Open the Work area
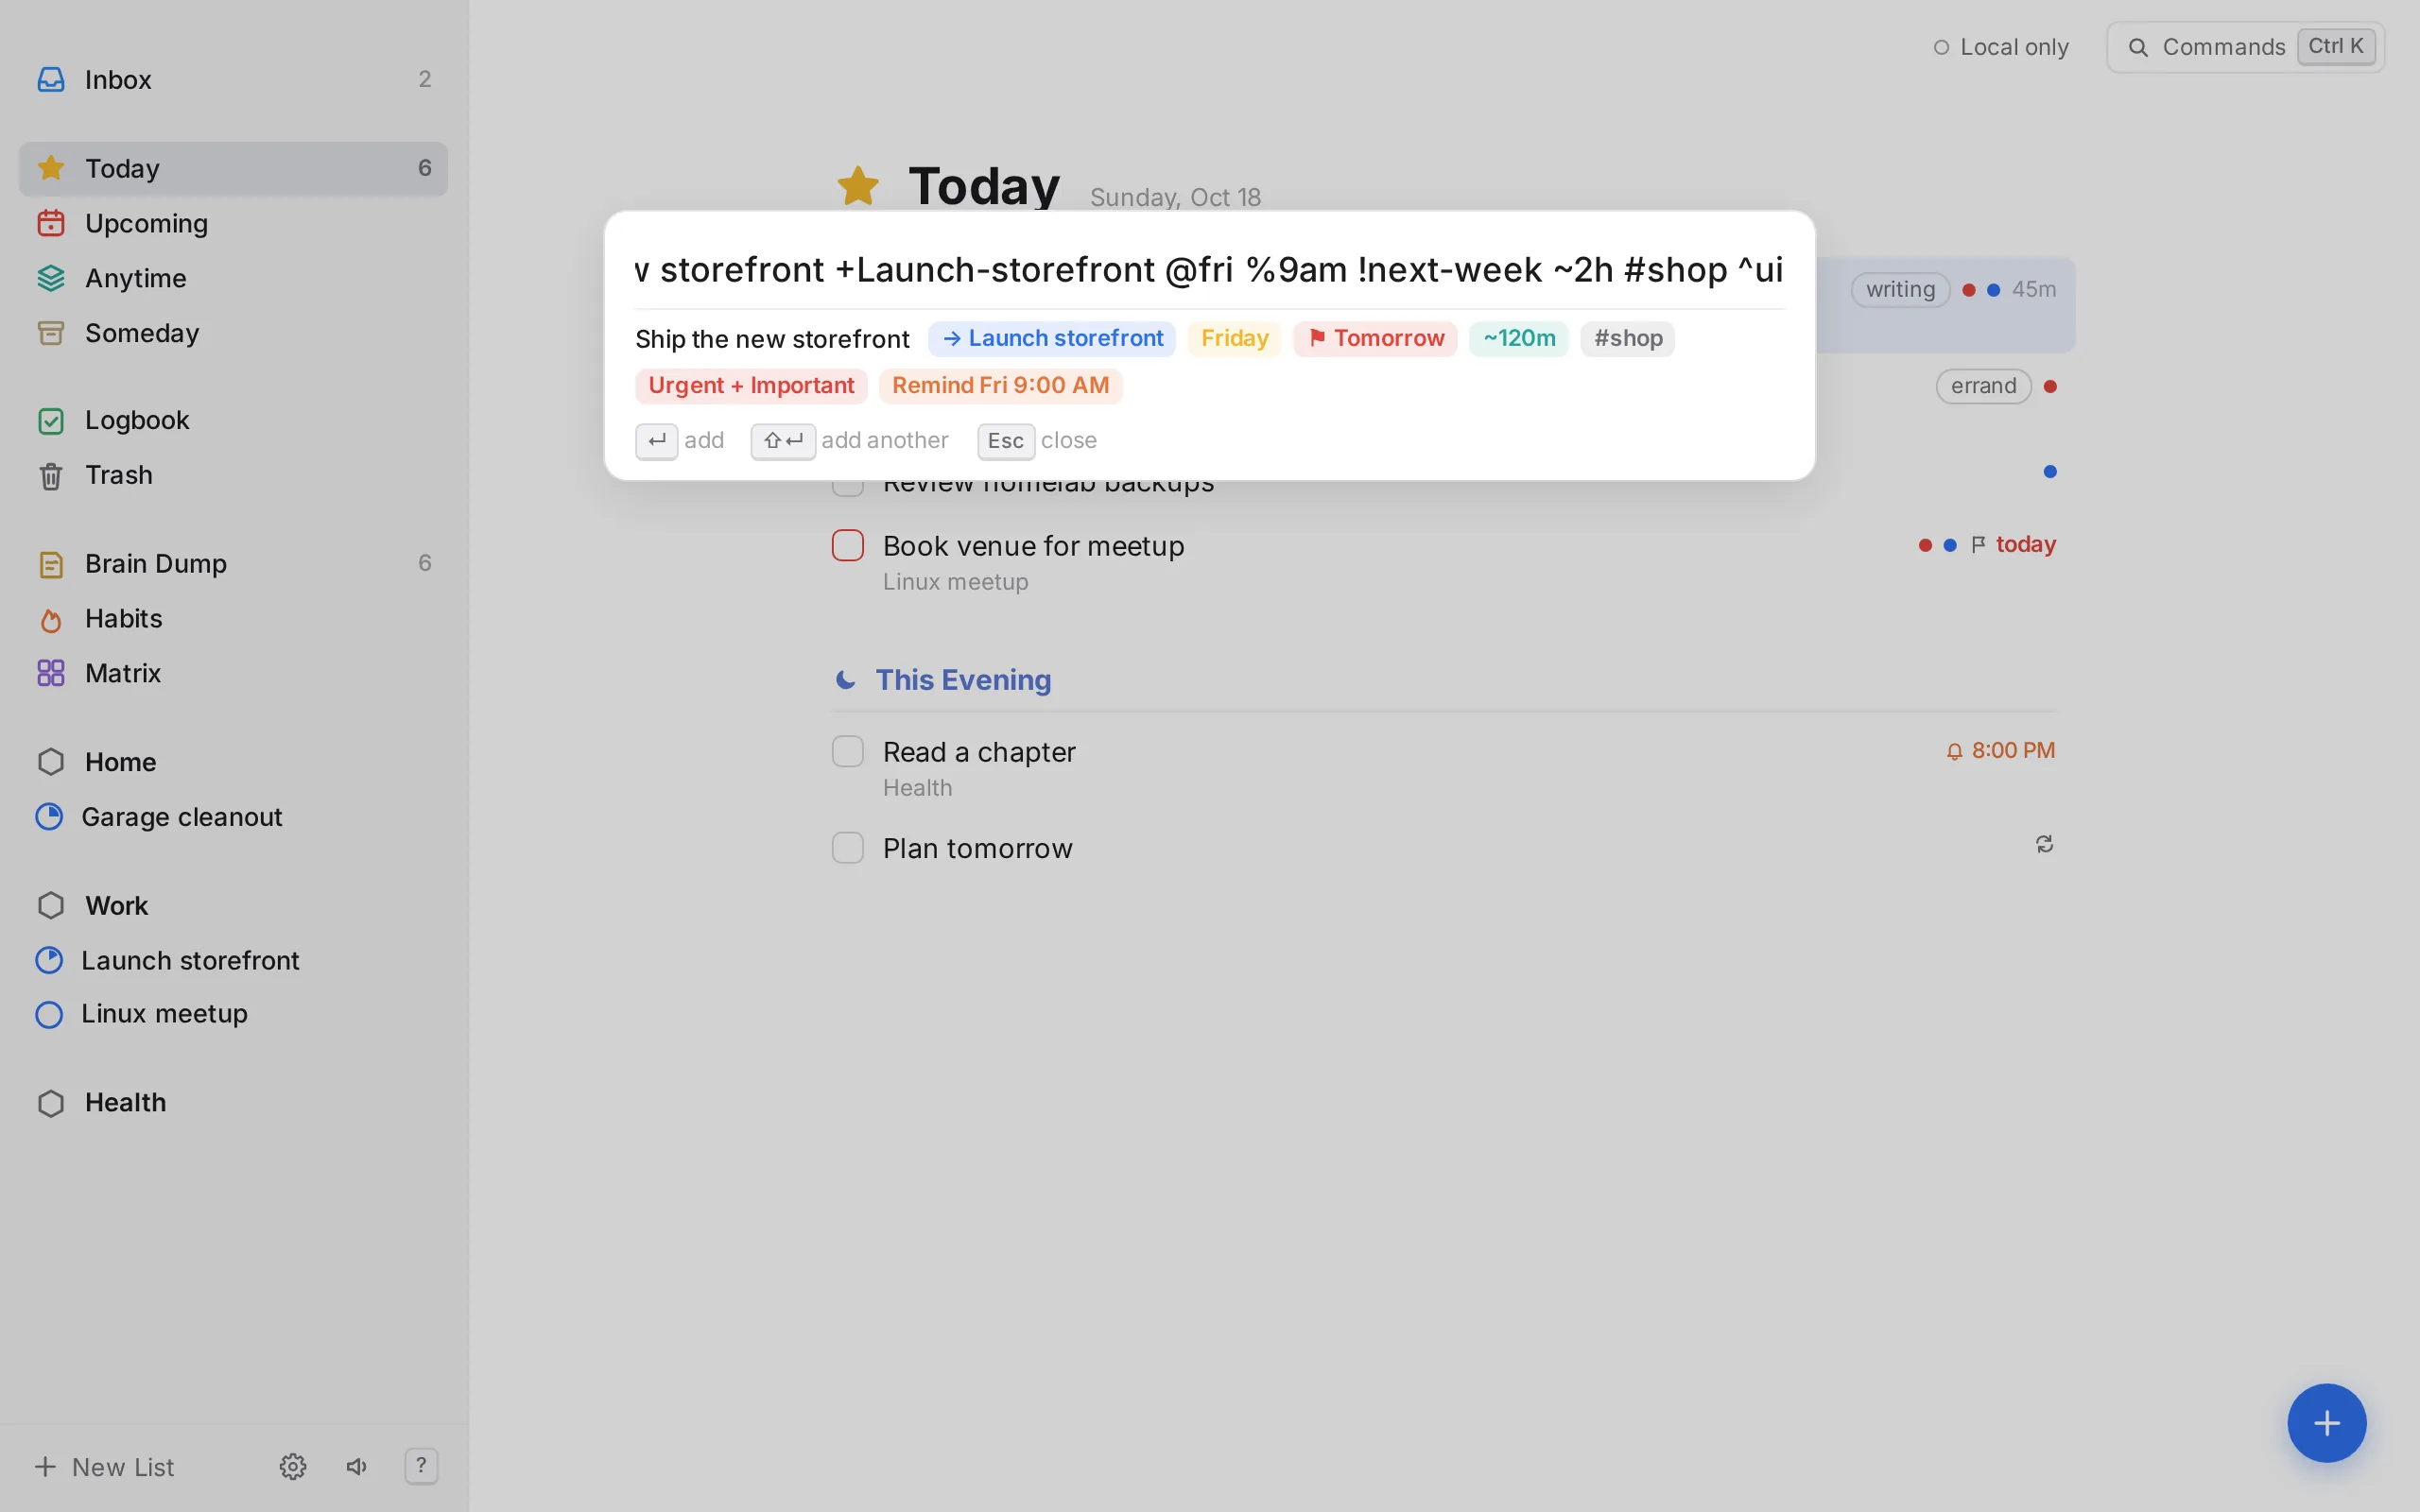Viewport: 2420px width, 1512px height. coord(233,905)
